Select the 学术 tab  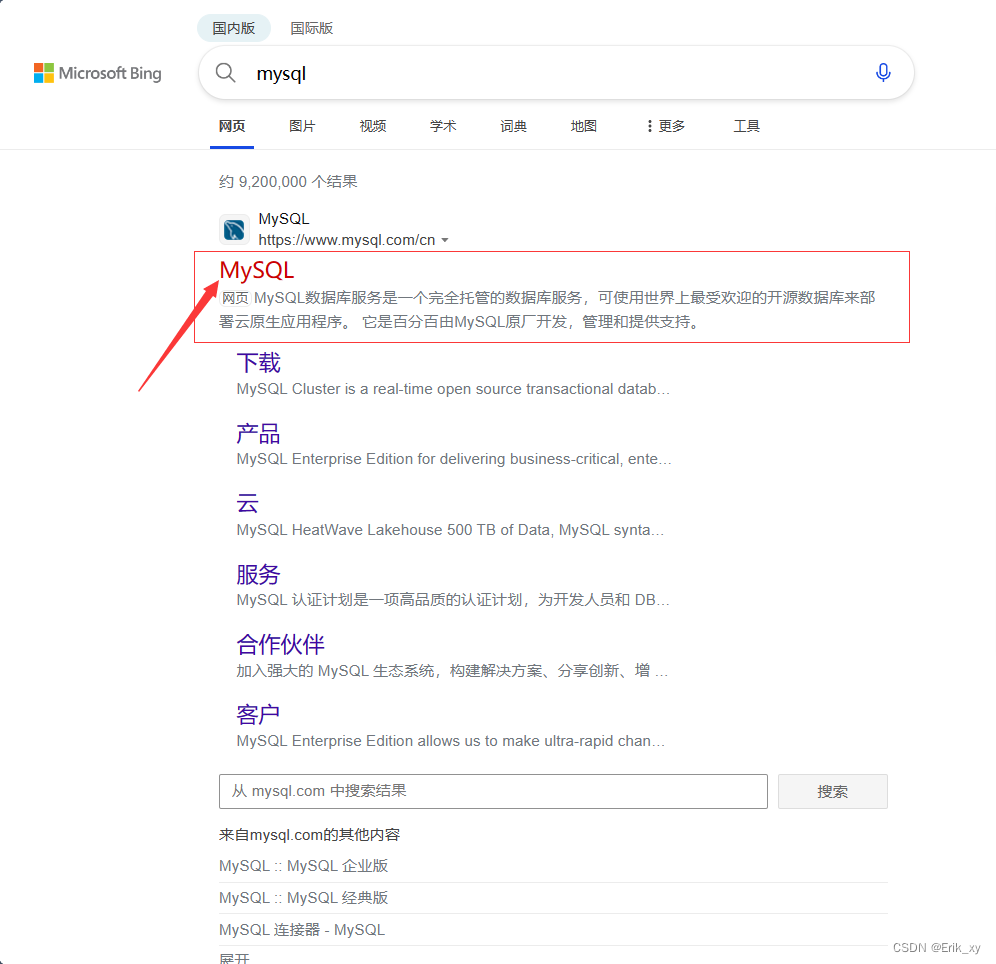point(442,126)
